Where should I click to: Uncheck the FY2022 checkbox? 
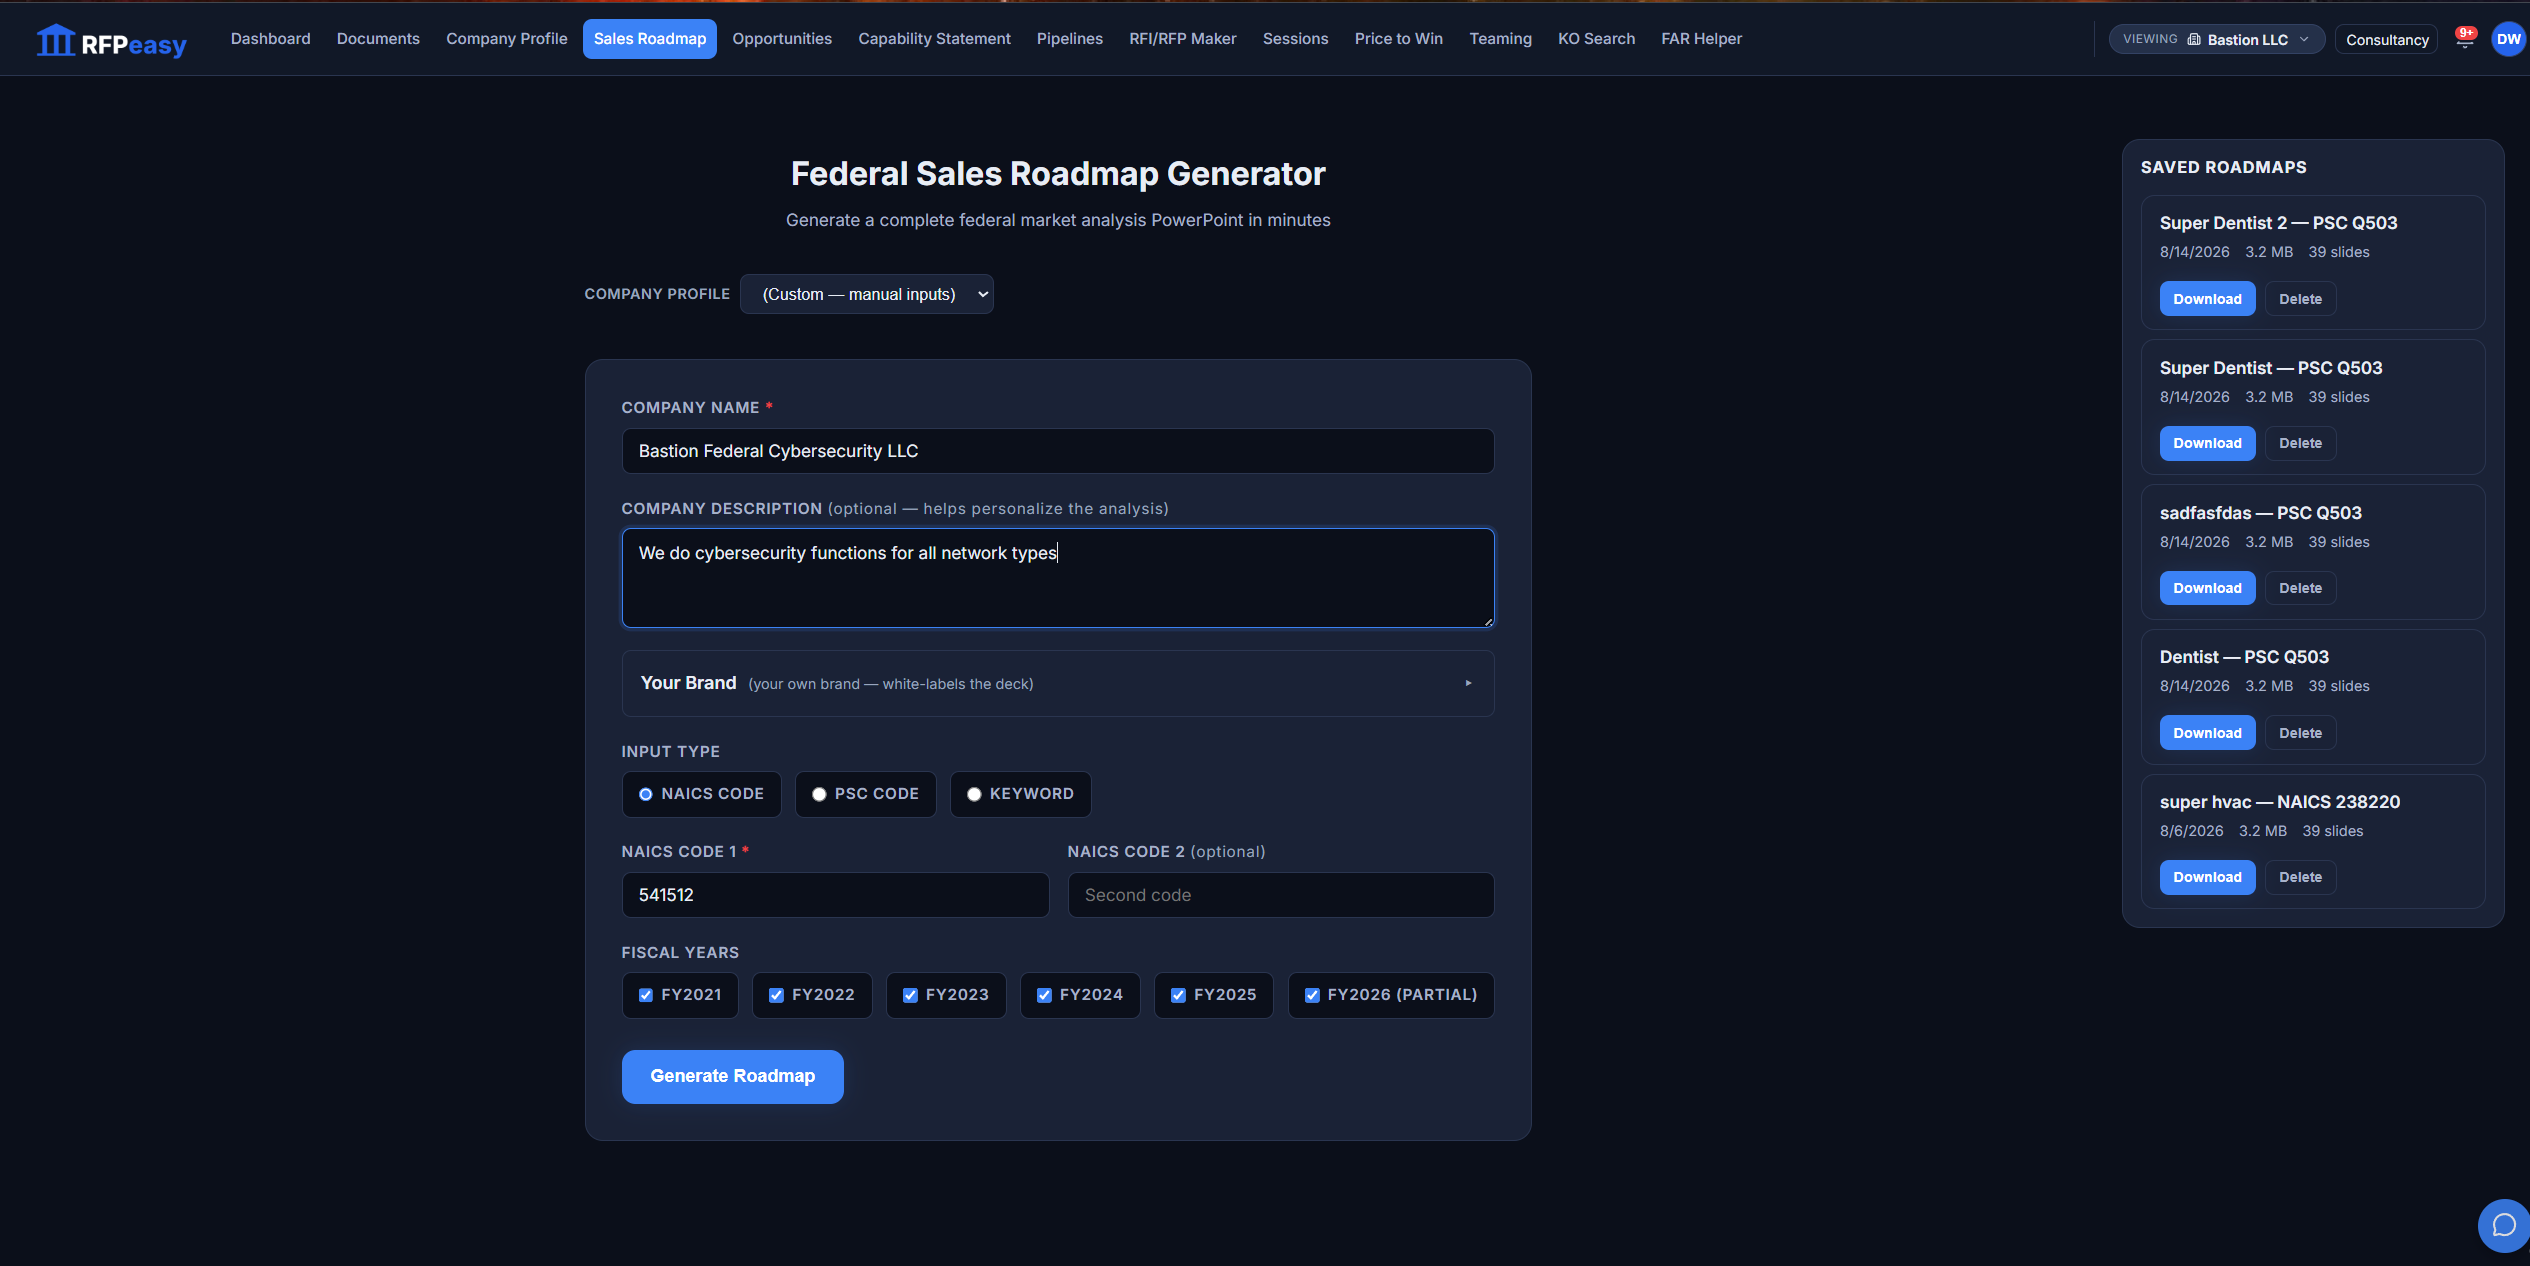[x=776, y=995]
